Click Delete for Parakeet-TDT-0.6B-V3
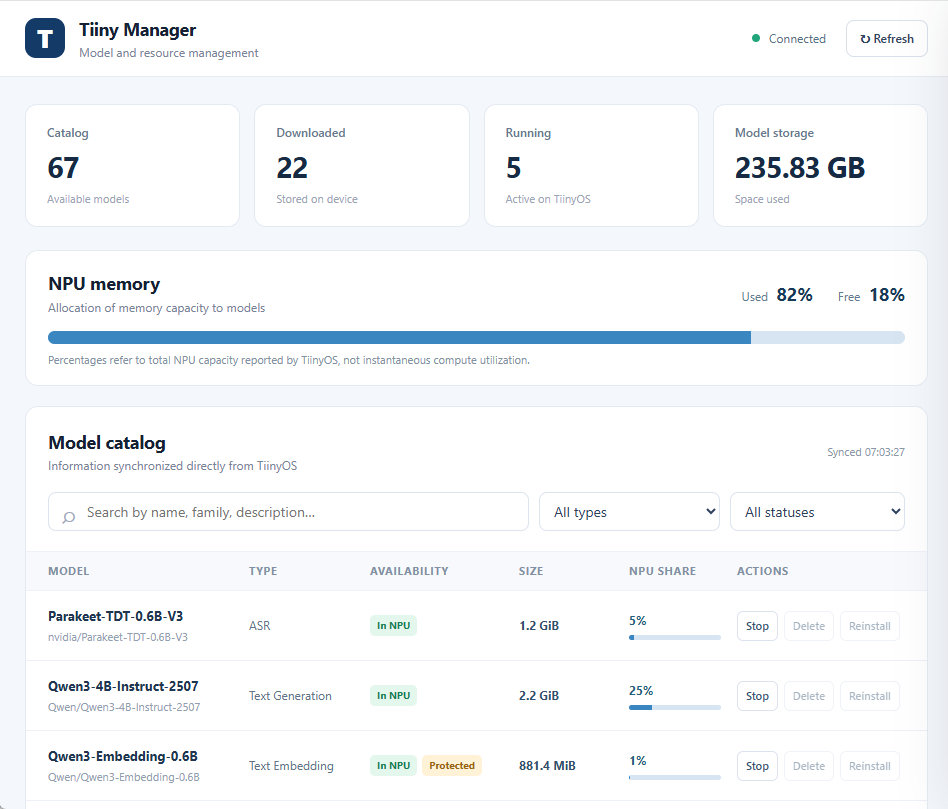Viewport: 948px width, 809px height. 809,626
